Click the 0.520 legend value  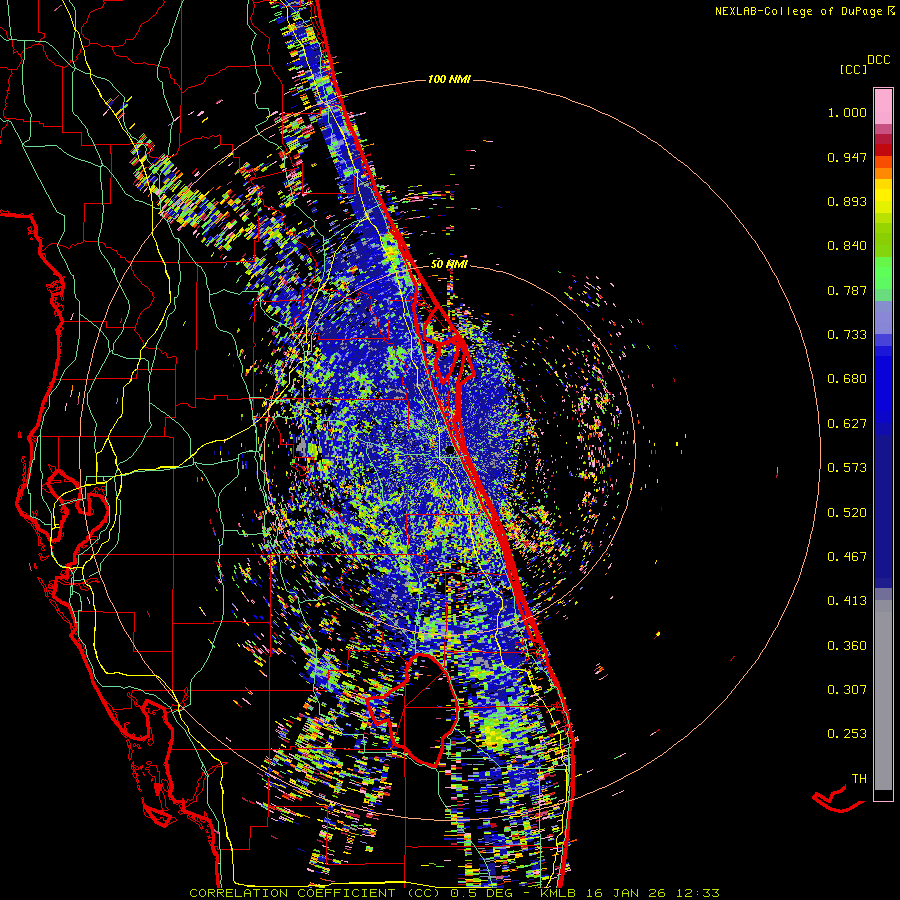847,513
